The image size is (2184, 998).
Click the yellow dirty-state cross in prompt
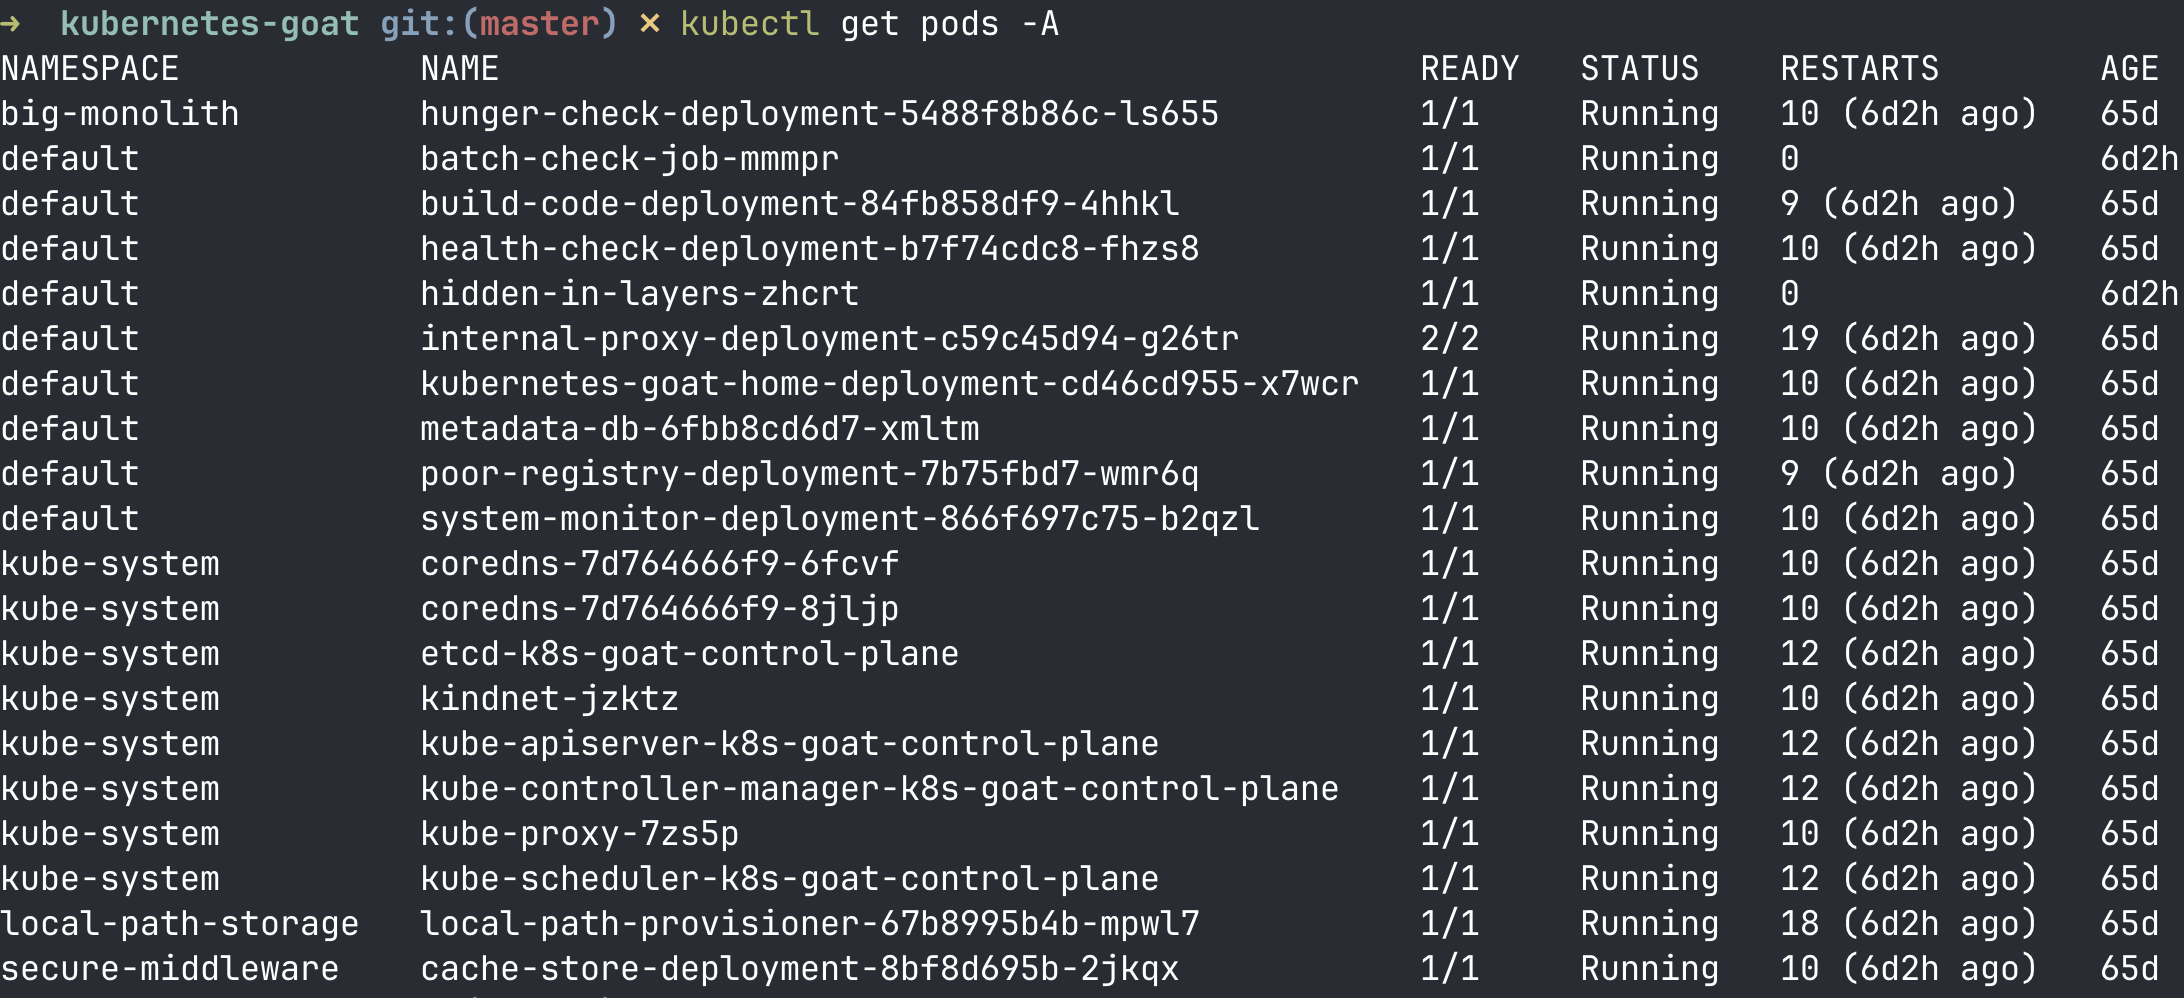[649, 23]
